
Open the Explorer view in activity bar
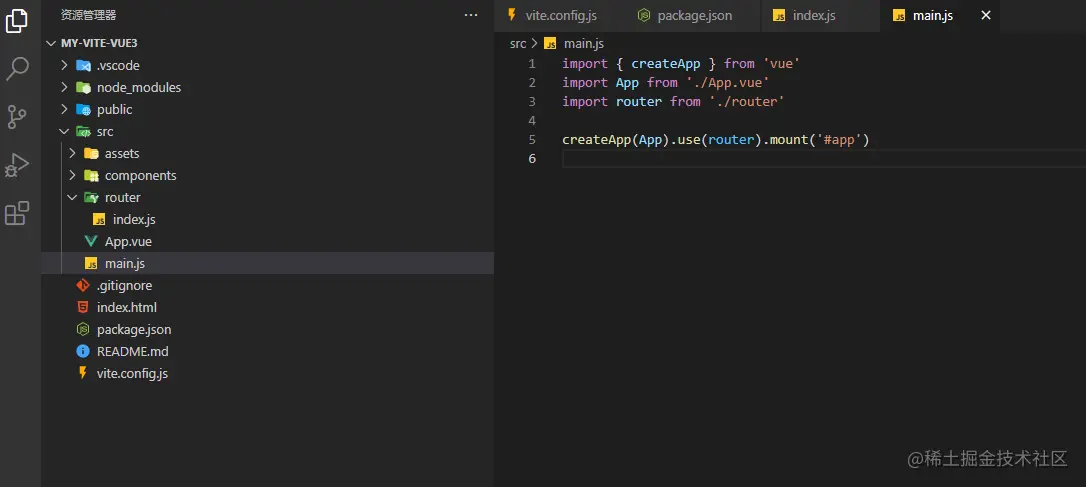(17, 20)
